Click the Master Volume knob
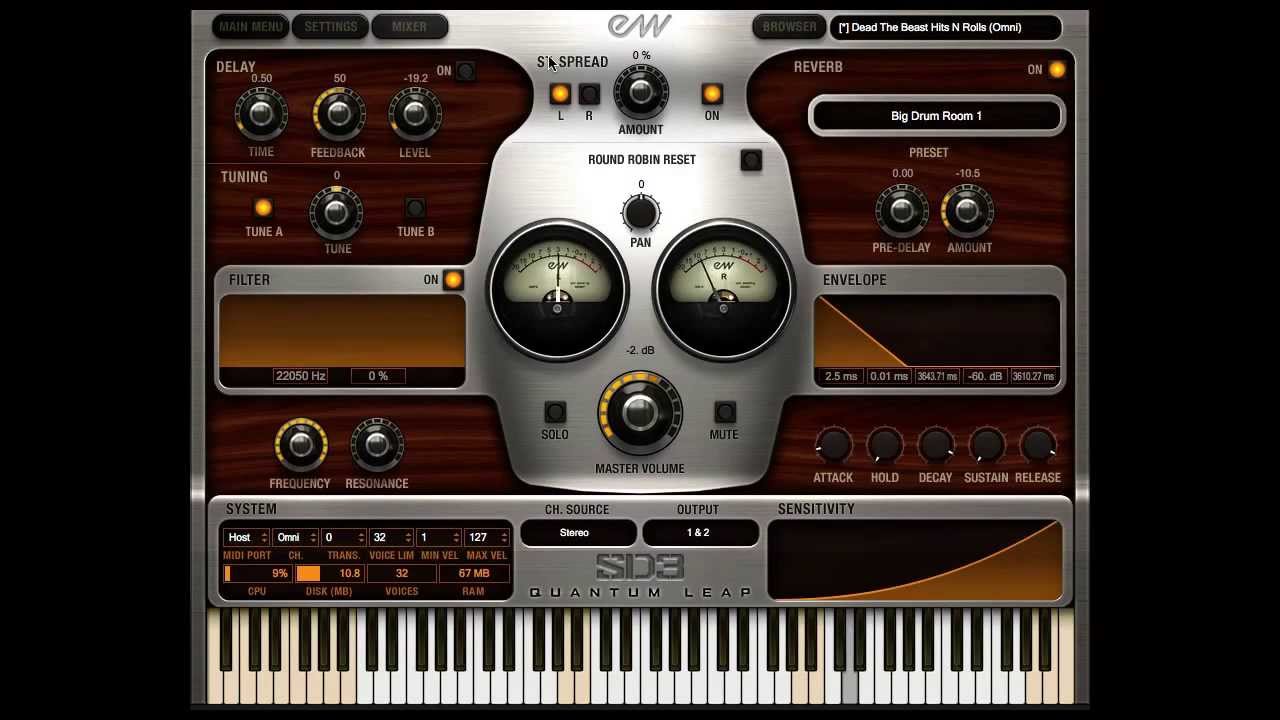The height and width of the screenshot is (720, 1280). tap(640, 412)
